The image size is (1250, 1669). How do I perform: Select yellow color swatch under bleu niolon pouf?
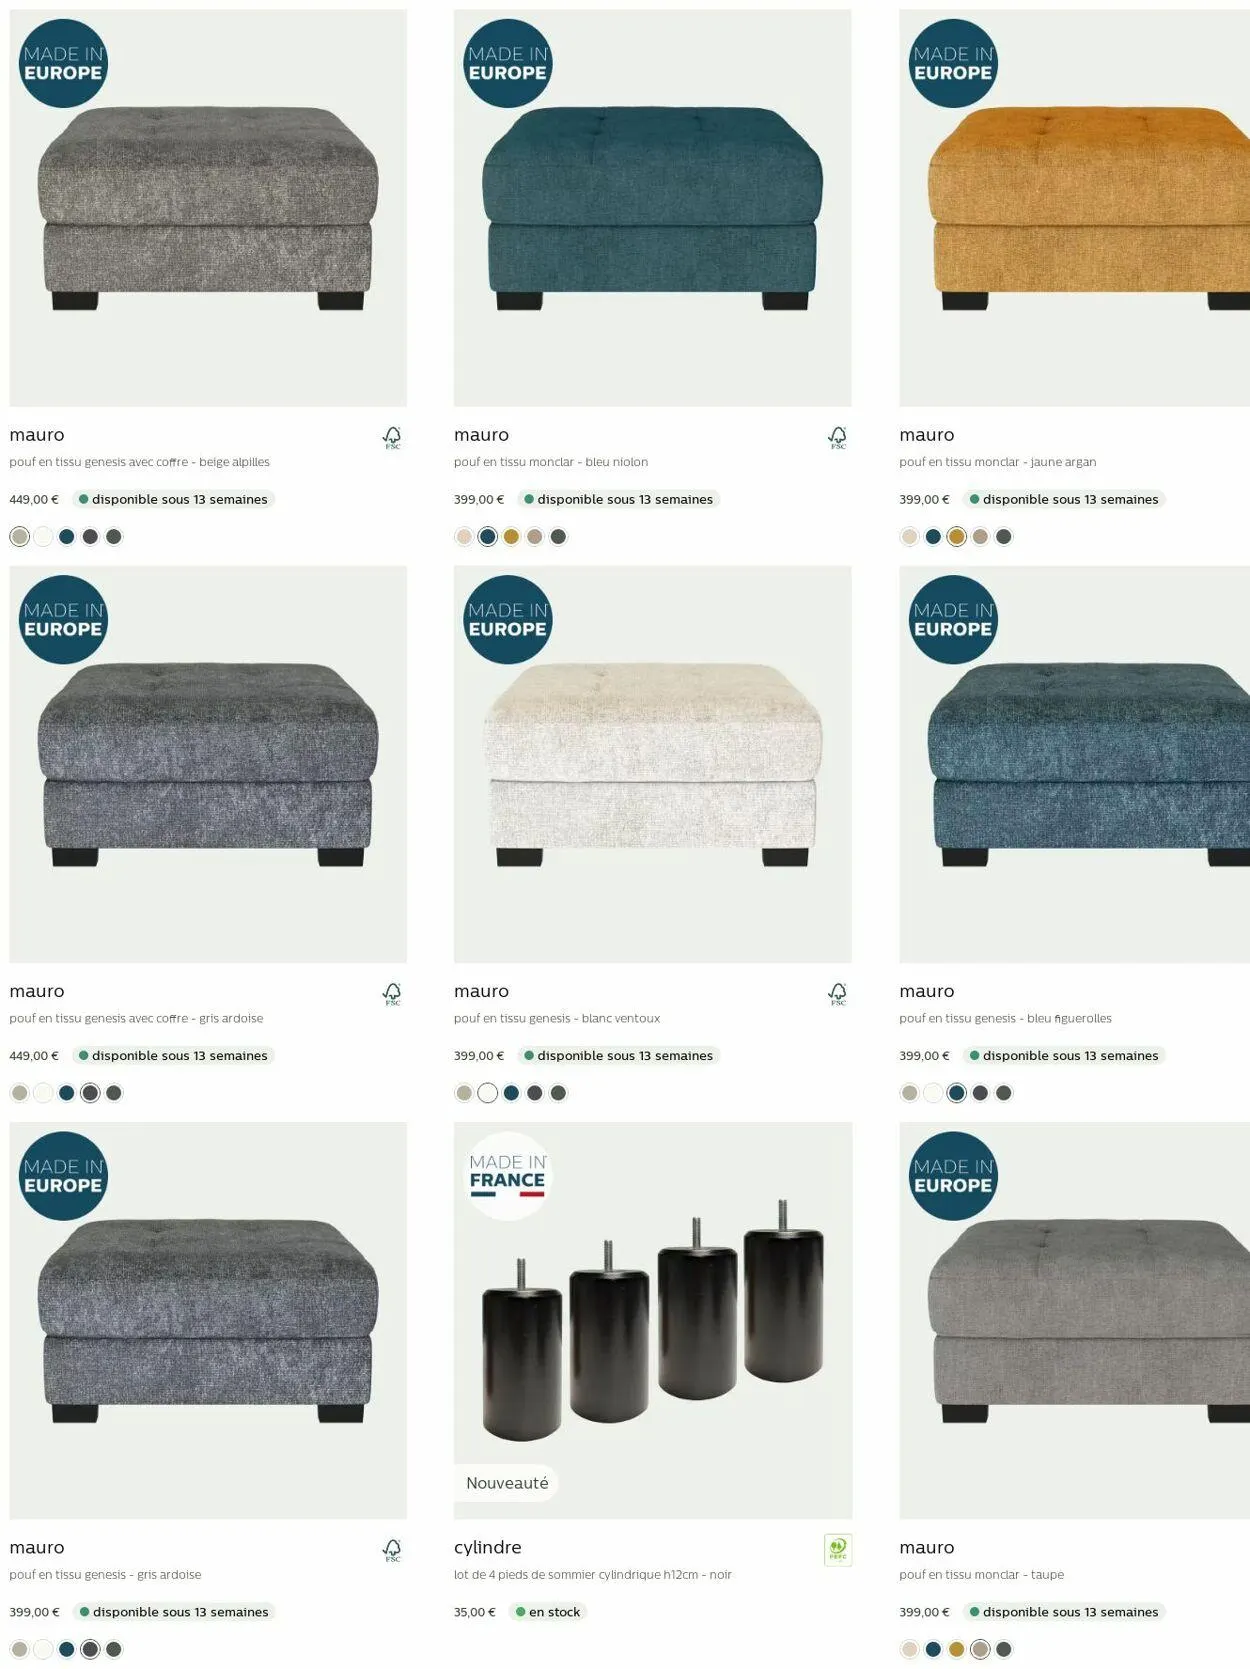point(511,537)
